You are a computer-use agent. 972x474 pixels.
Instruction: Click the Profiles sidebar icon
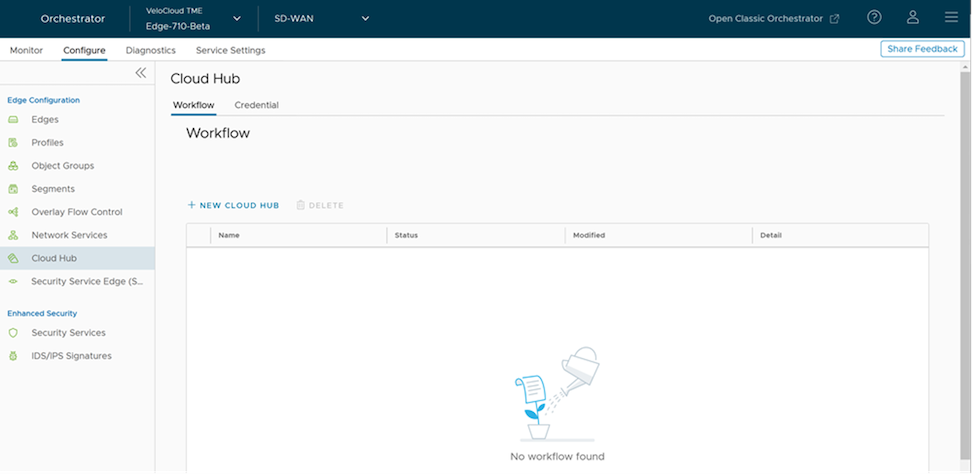click(x=13, y=143)
